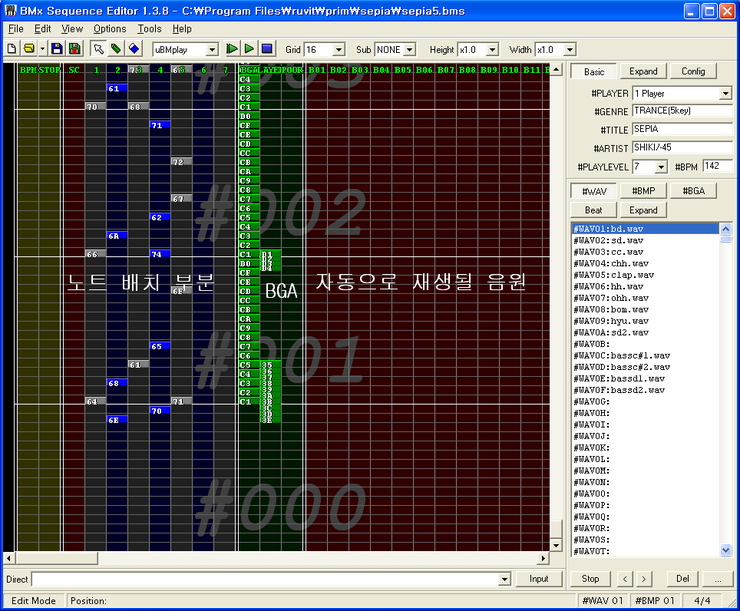The image size is (740, 611).
Task: Open the Expand tab next to Beat
Action: 643,210
